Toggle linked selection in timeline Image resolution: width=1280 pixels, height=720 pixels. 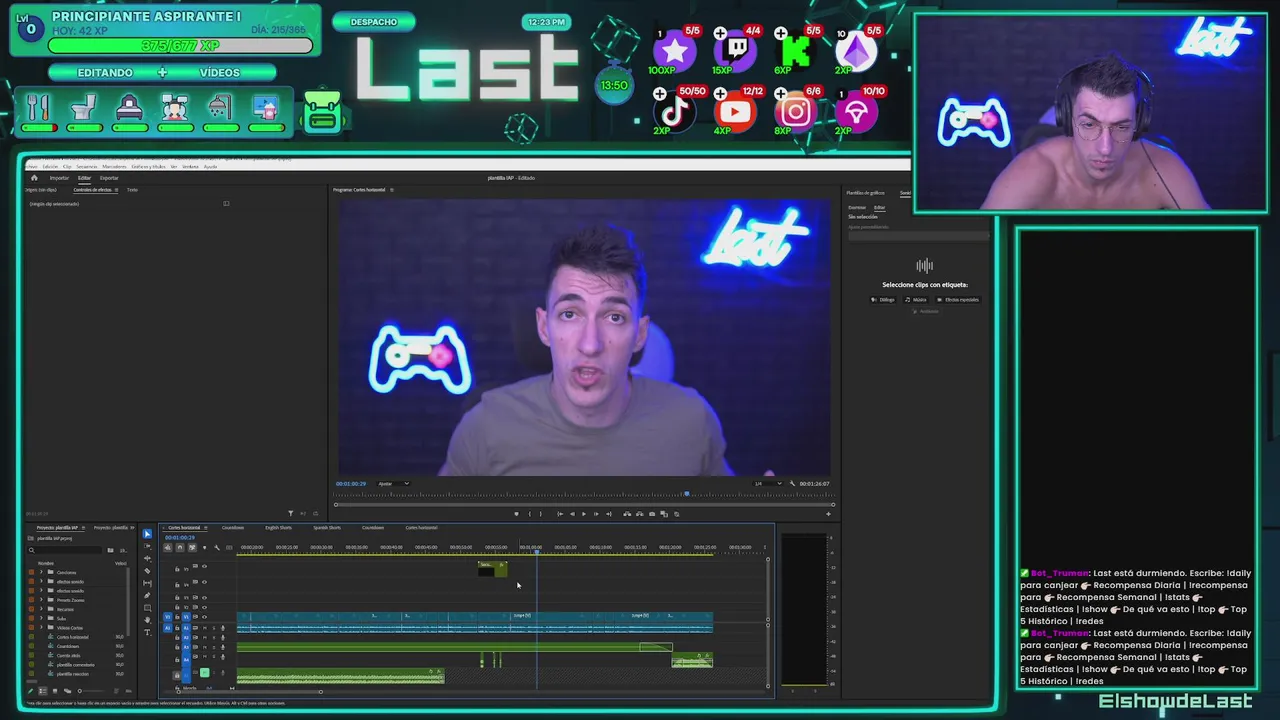pyautogui.click(x=192, y=547)
